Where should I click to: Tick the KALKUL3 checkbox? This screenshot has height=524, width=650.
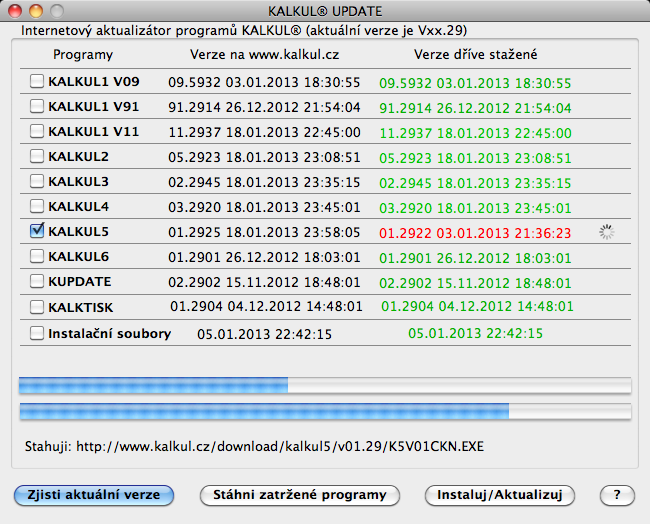37,181
